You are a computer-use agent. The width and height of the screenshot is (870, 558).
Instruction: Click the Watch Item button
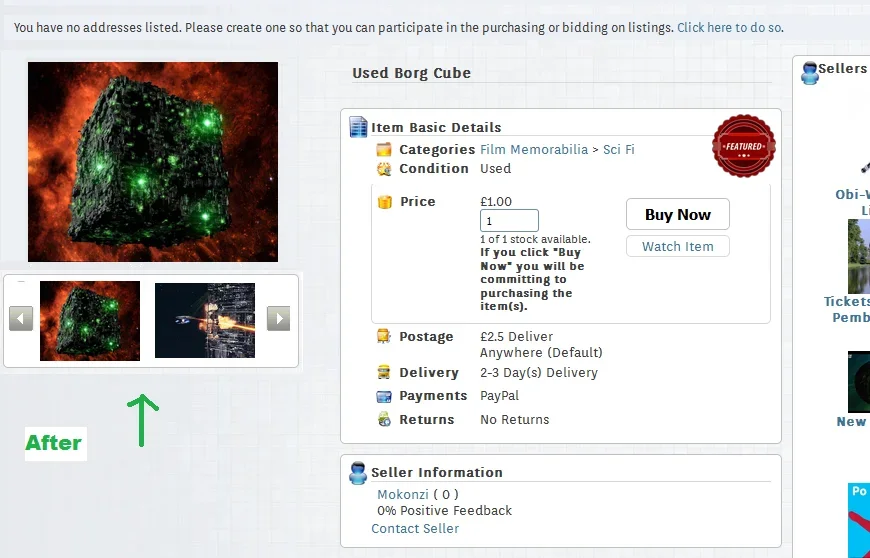point(677,246)
